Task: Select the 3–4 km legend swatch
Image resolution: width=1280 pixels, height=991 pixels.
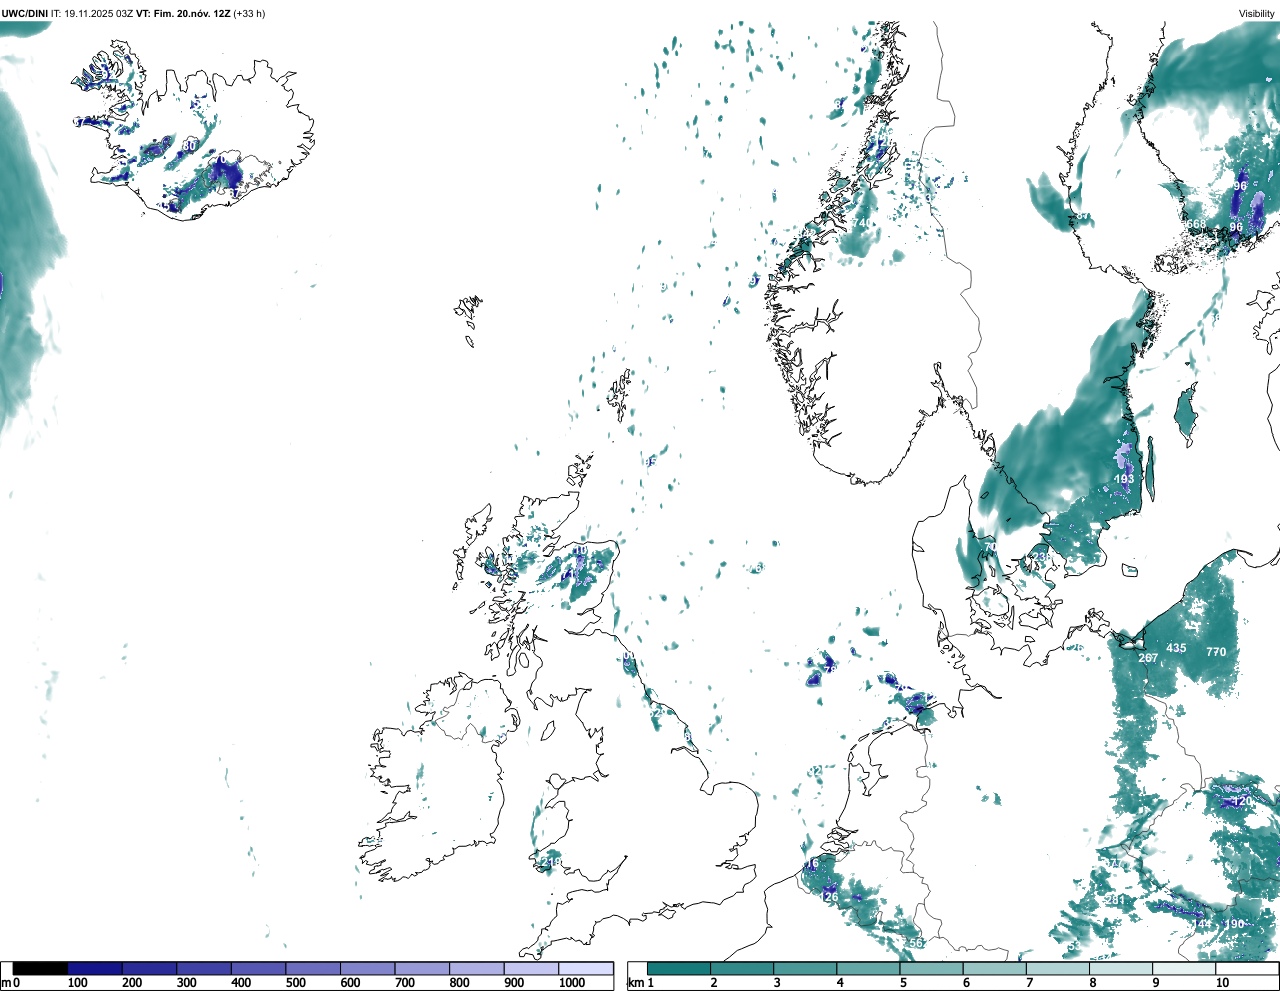Action: 805,968
